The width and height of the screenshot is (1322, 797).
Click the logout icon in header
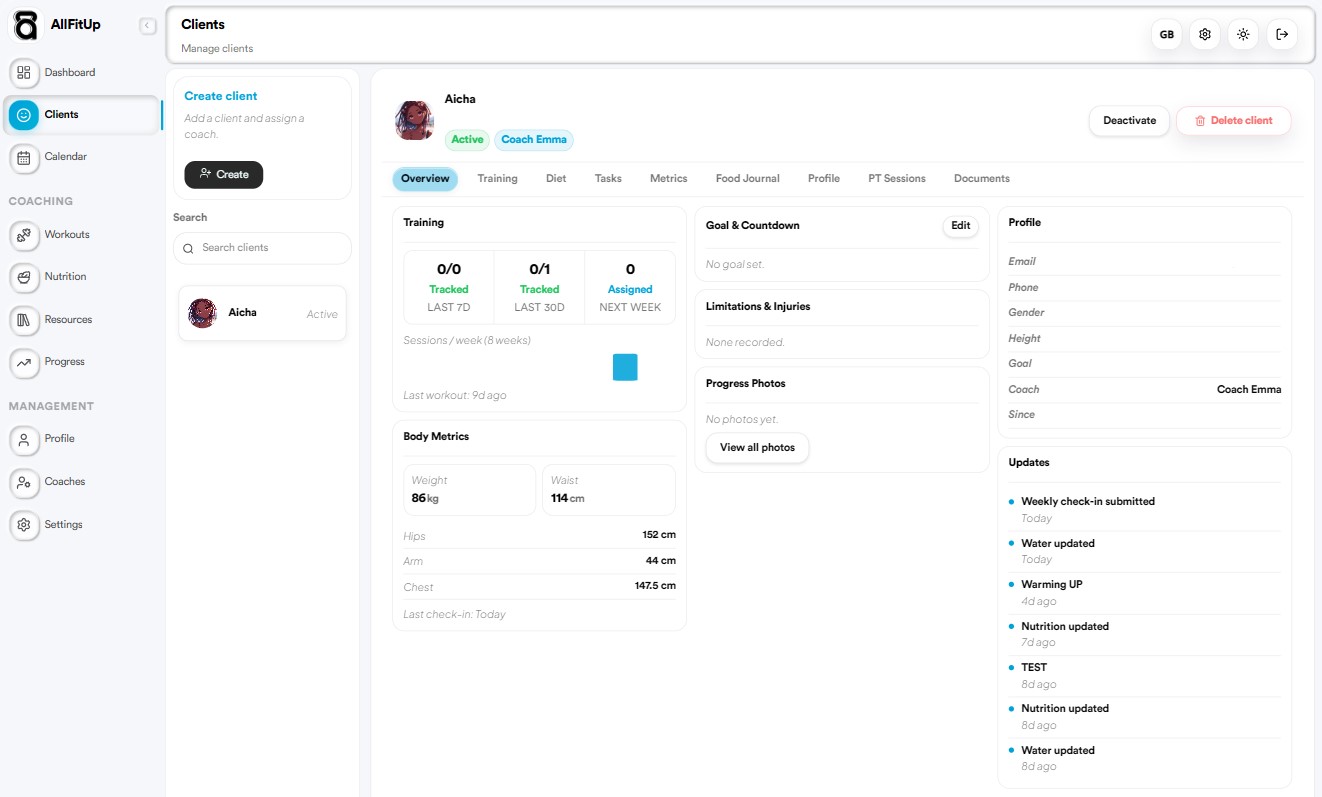click(x=1281, y=34)
